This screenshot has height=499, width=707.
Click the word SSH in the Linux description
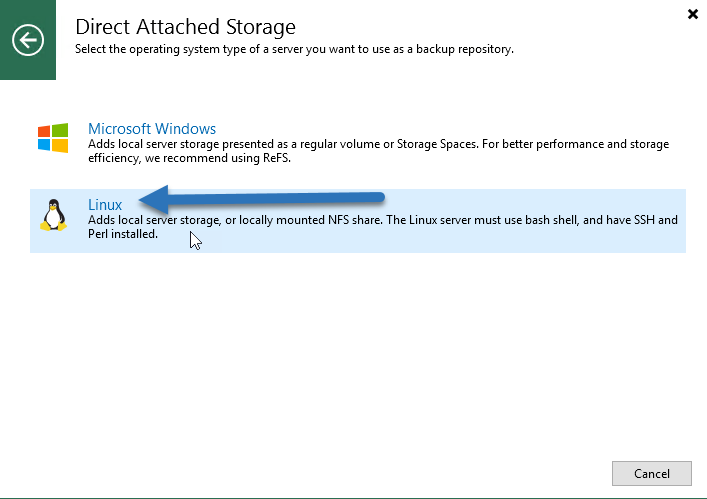click(x=645, y=220)
